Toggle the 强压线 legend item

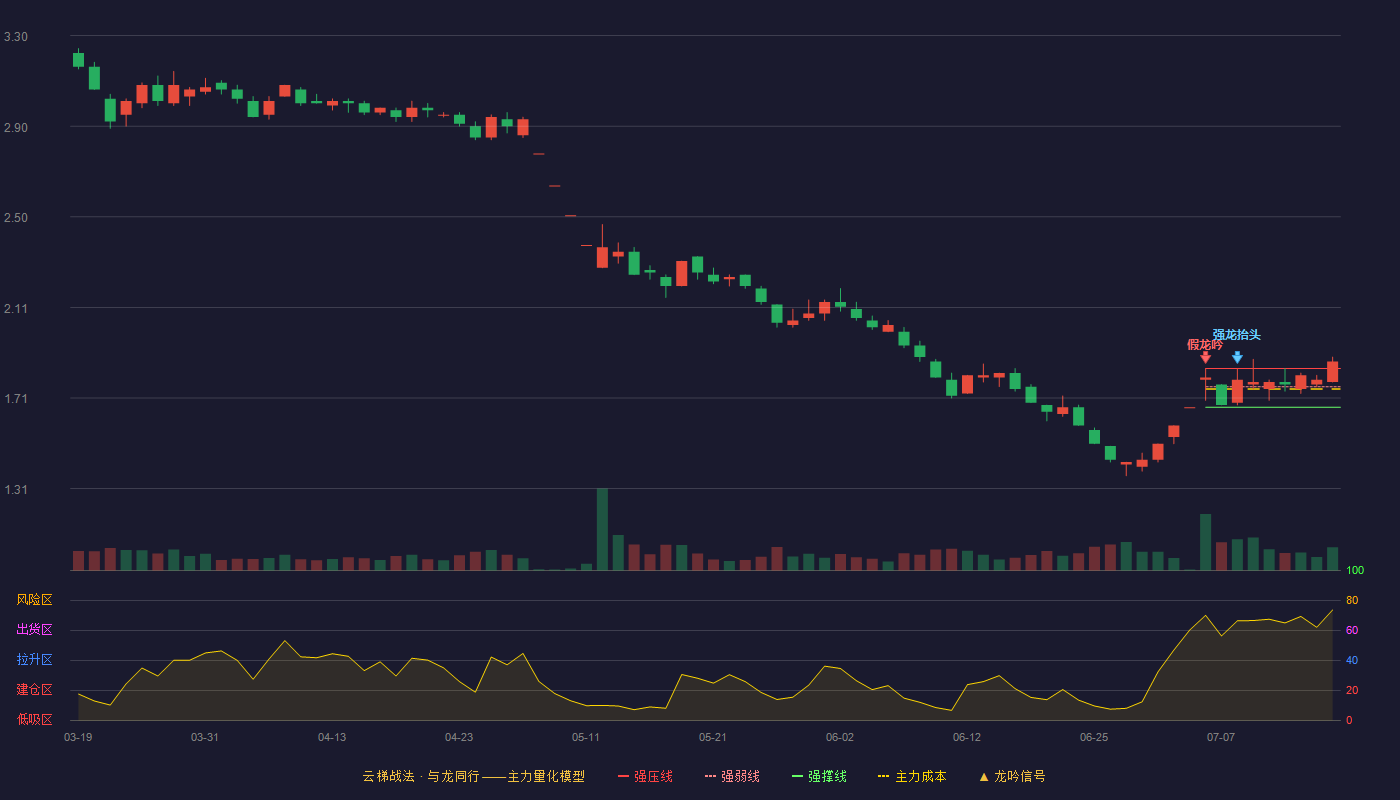tap(645, 776)
